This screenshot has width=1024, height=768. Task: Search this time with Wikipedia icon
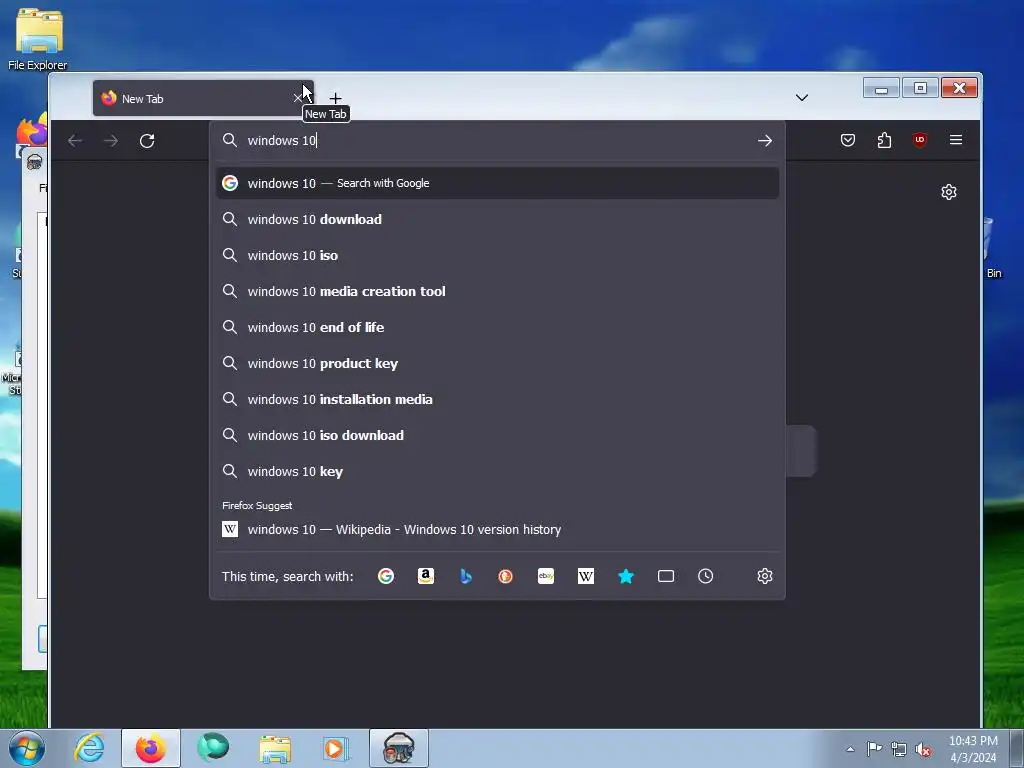click(x=586, y=576)
